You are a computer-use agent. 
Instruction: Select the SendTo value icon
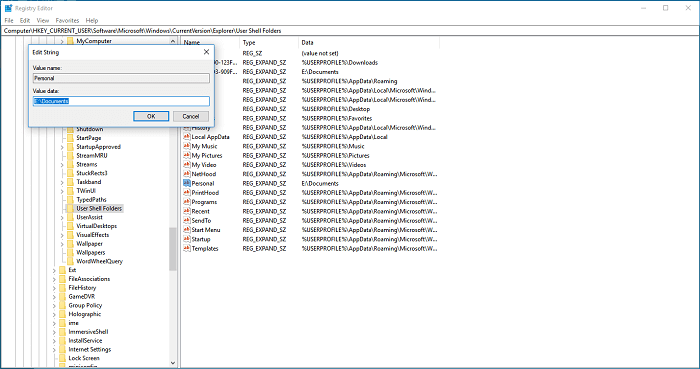(x=187, y=220)
